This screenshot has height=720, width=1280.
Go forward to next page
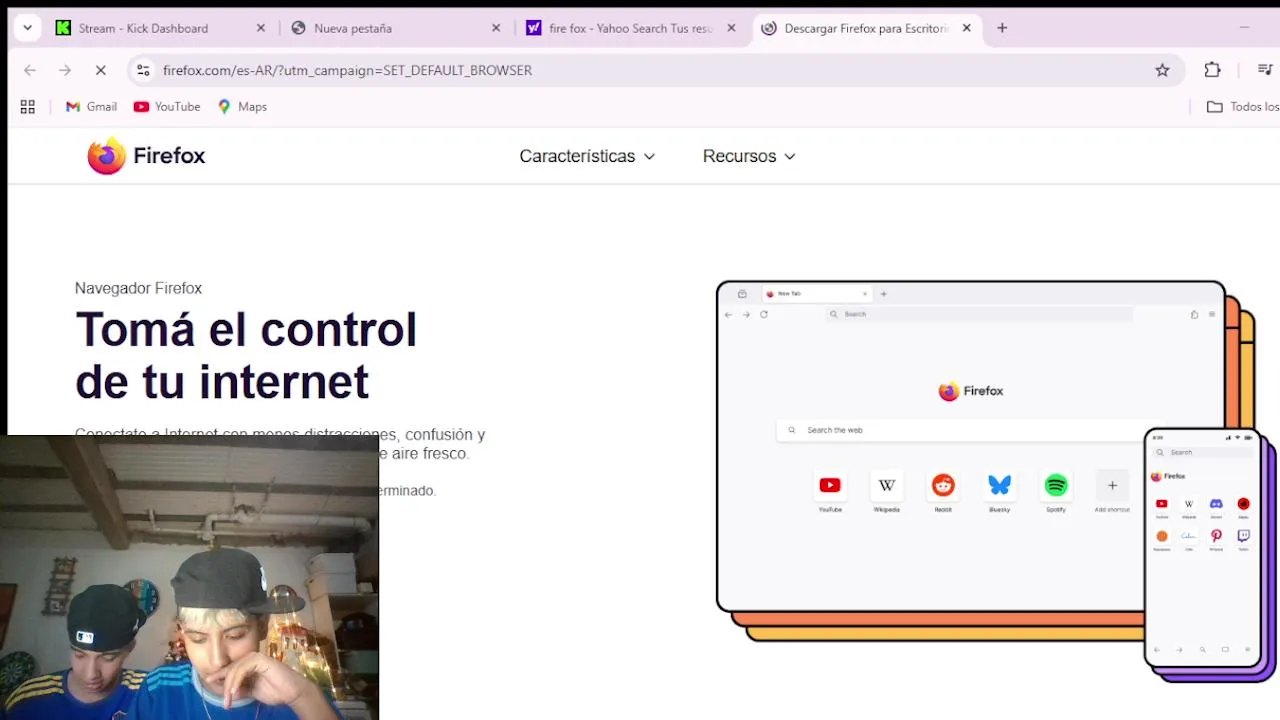pyautogui.click(x=65, y=70)
